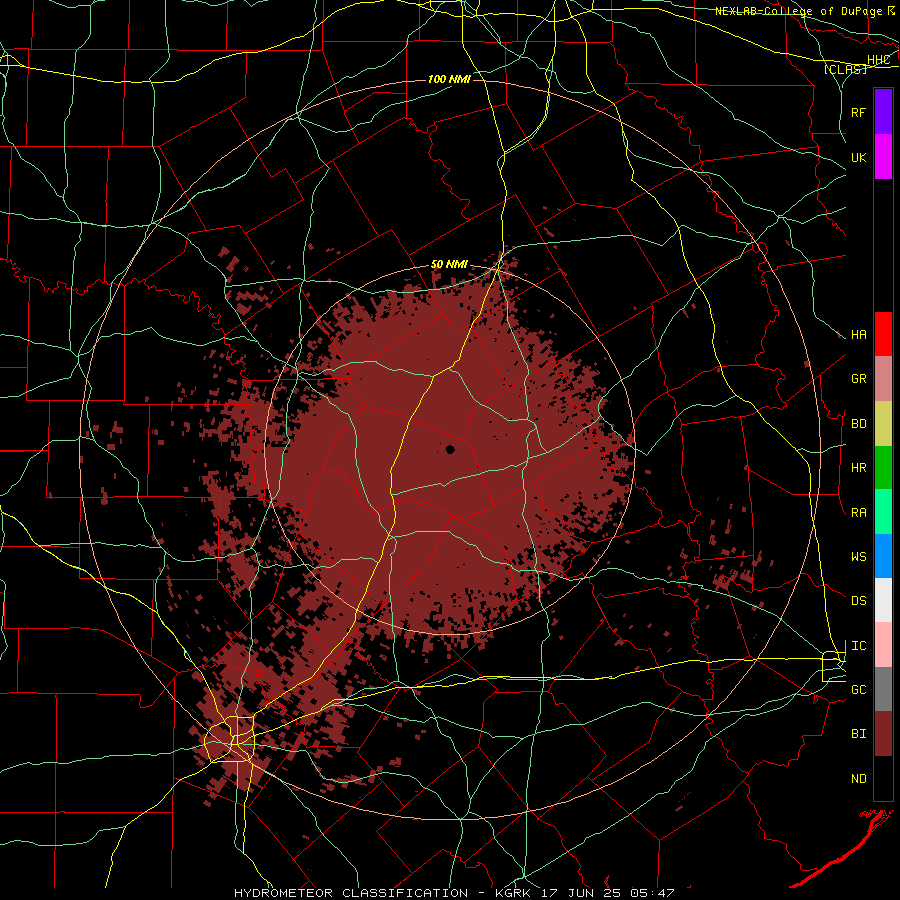Click the RF purple legend swatch
Screen dimensions: 900x900
coord(883,111)
